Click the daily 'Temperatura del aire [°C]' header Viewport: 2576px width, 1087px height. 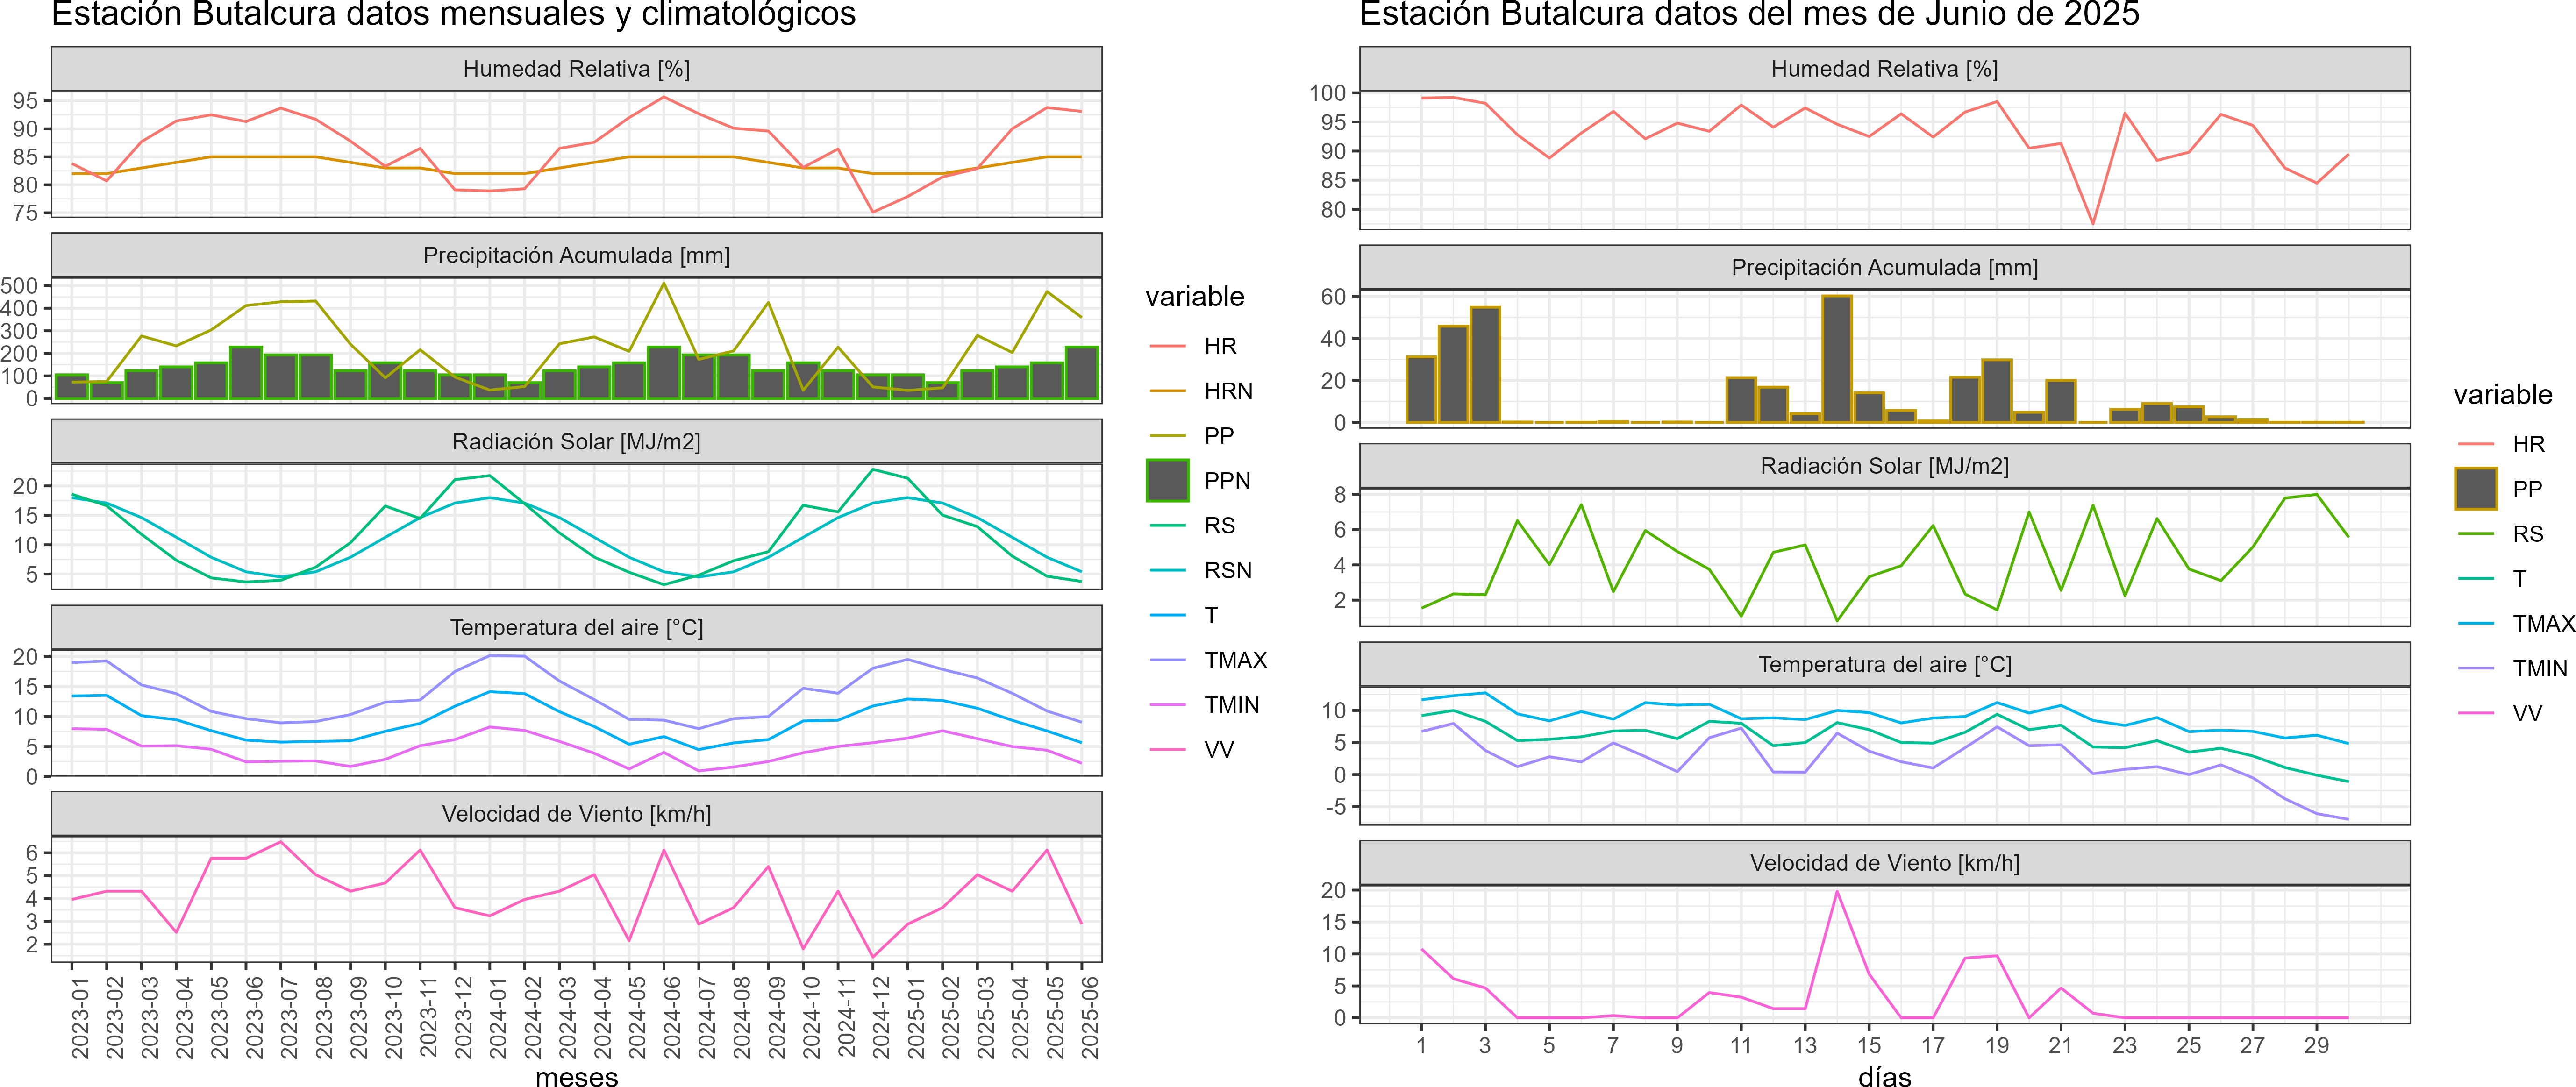pyautogui.click(x=1884, y=664)
